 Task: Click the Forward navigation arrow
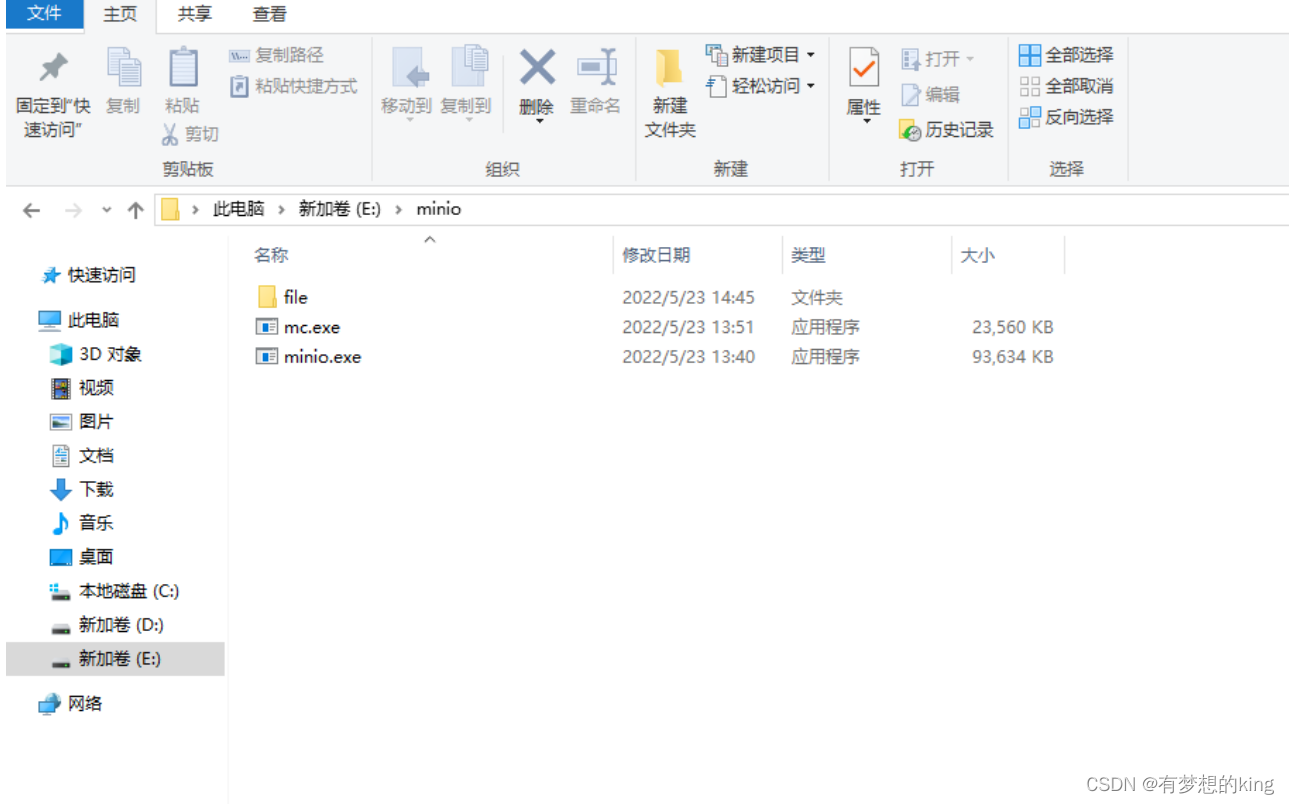pos(73,210)
